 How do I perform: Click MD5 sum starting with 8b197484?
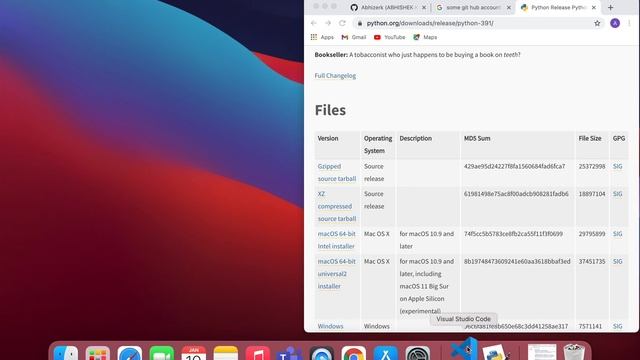(517, 261)
